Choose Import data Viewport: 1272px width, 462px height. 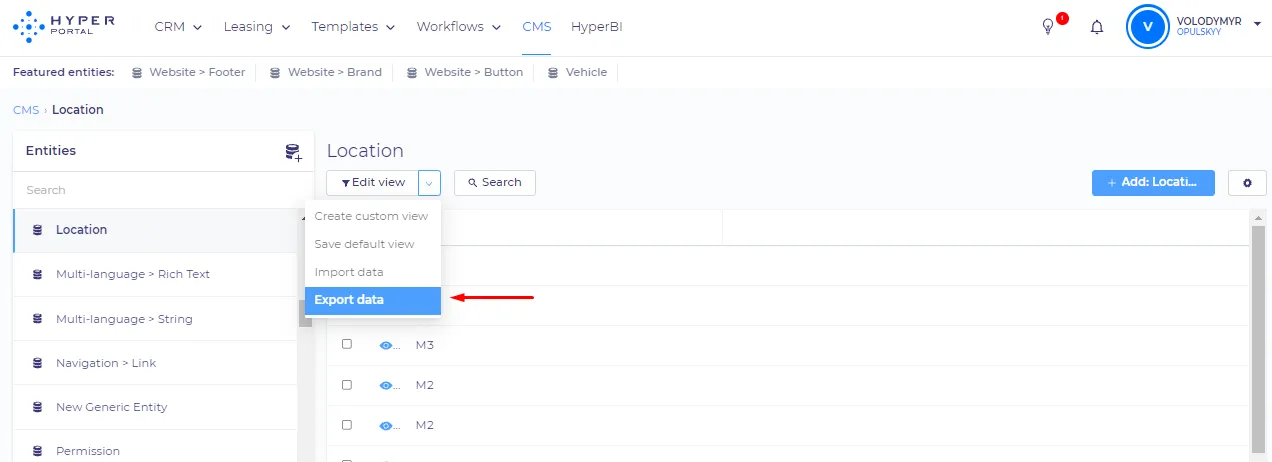pos(372,272)
